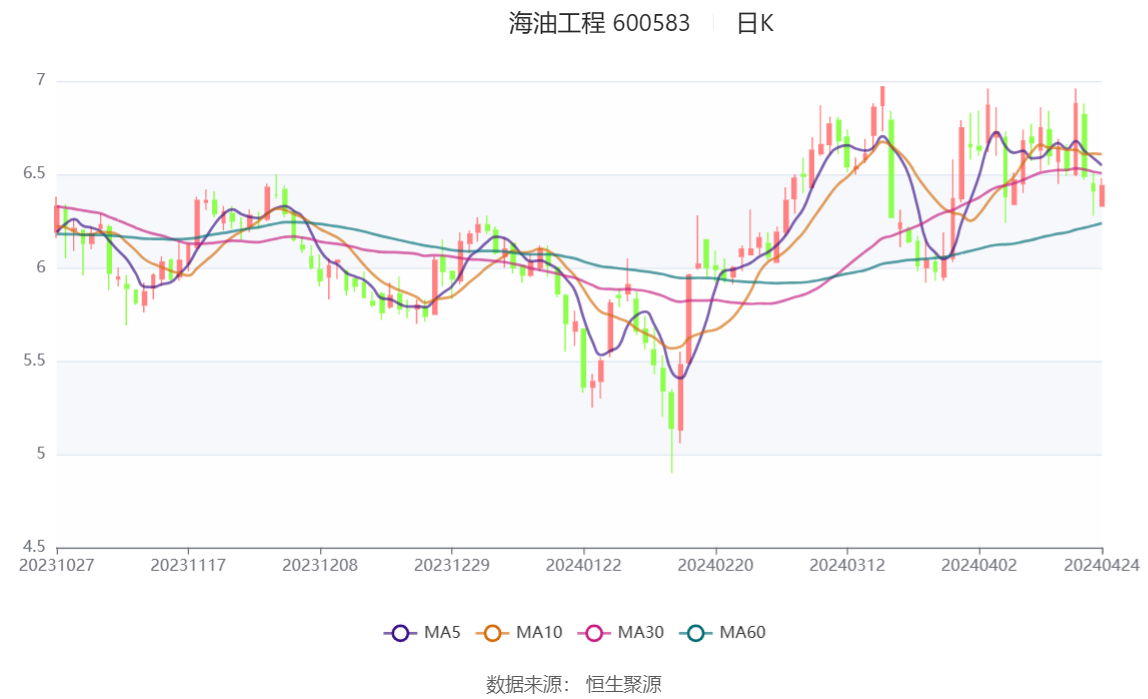Toggle the MA5 legend circle marker
The image size is (1148, 699).
(x=400, y=633)
